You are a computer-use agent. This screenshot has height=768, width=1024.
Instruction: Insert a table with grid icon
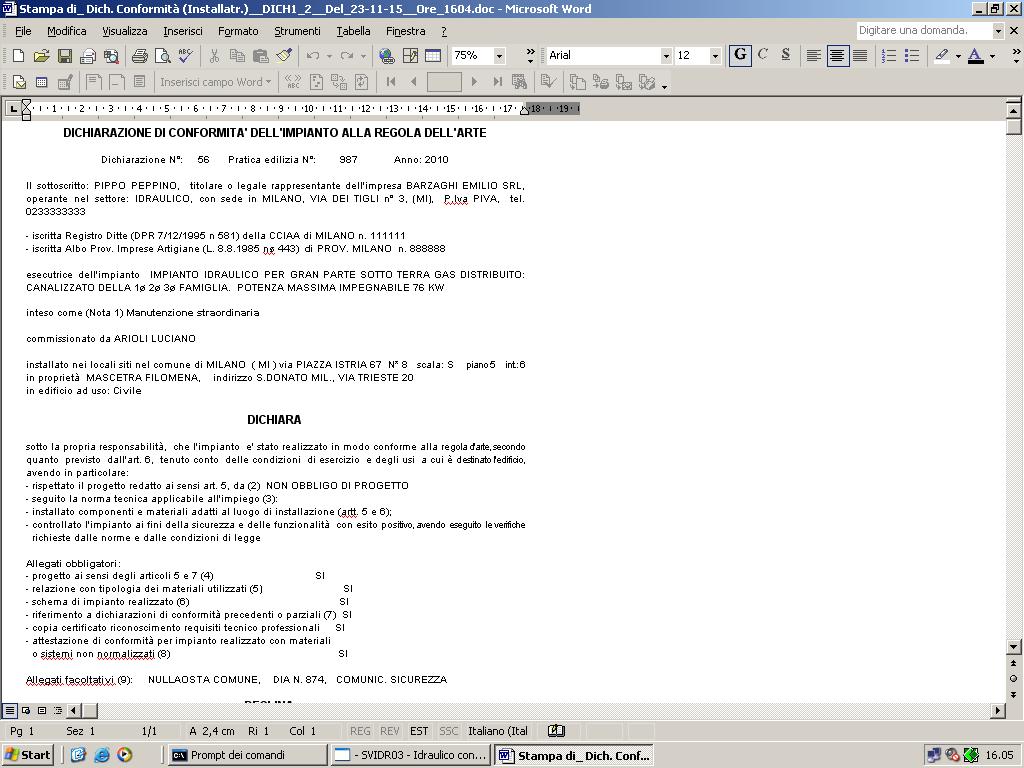click(433, 56)
